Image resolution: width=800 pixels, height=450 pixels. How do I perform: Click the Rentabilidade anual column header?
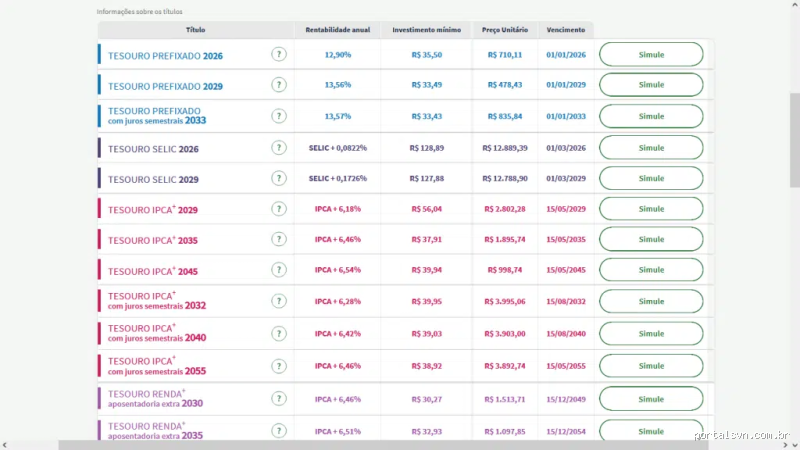(338, 30)
